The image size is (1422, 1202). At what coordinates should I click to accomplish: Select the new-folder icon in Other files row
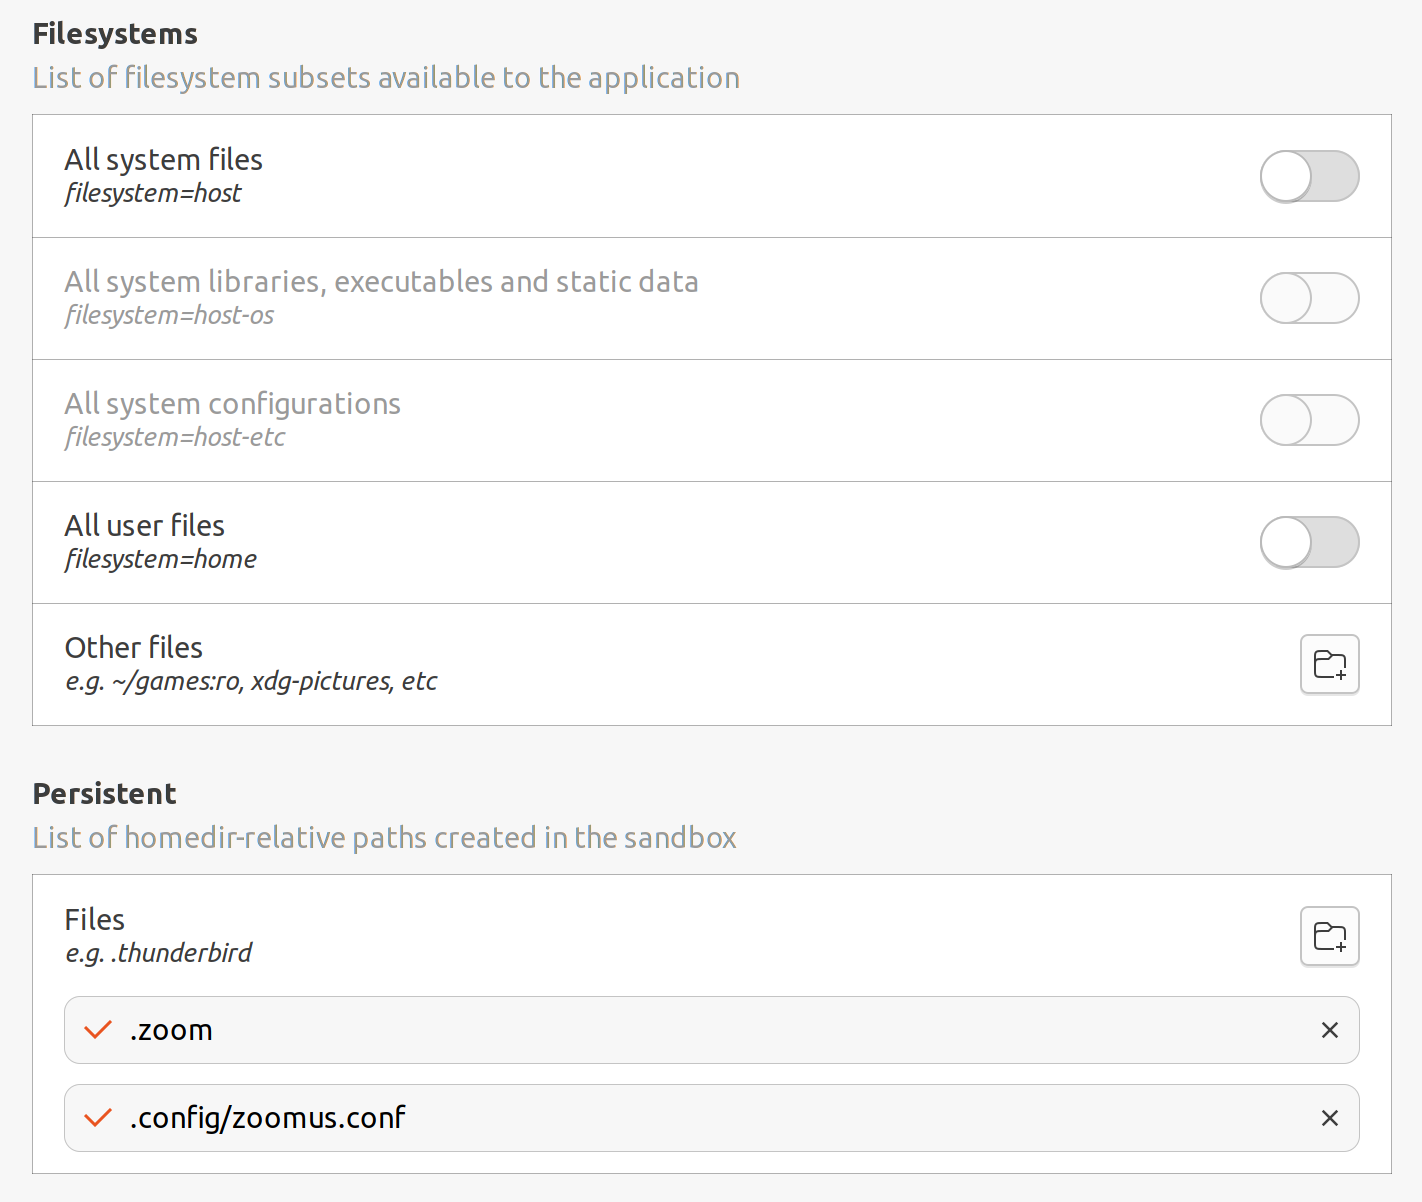1329,664
